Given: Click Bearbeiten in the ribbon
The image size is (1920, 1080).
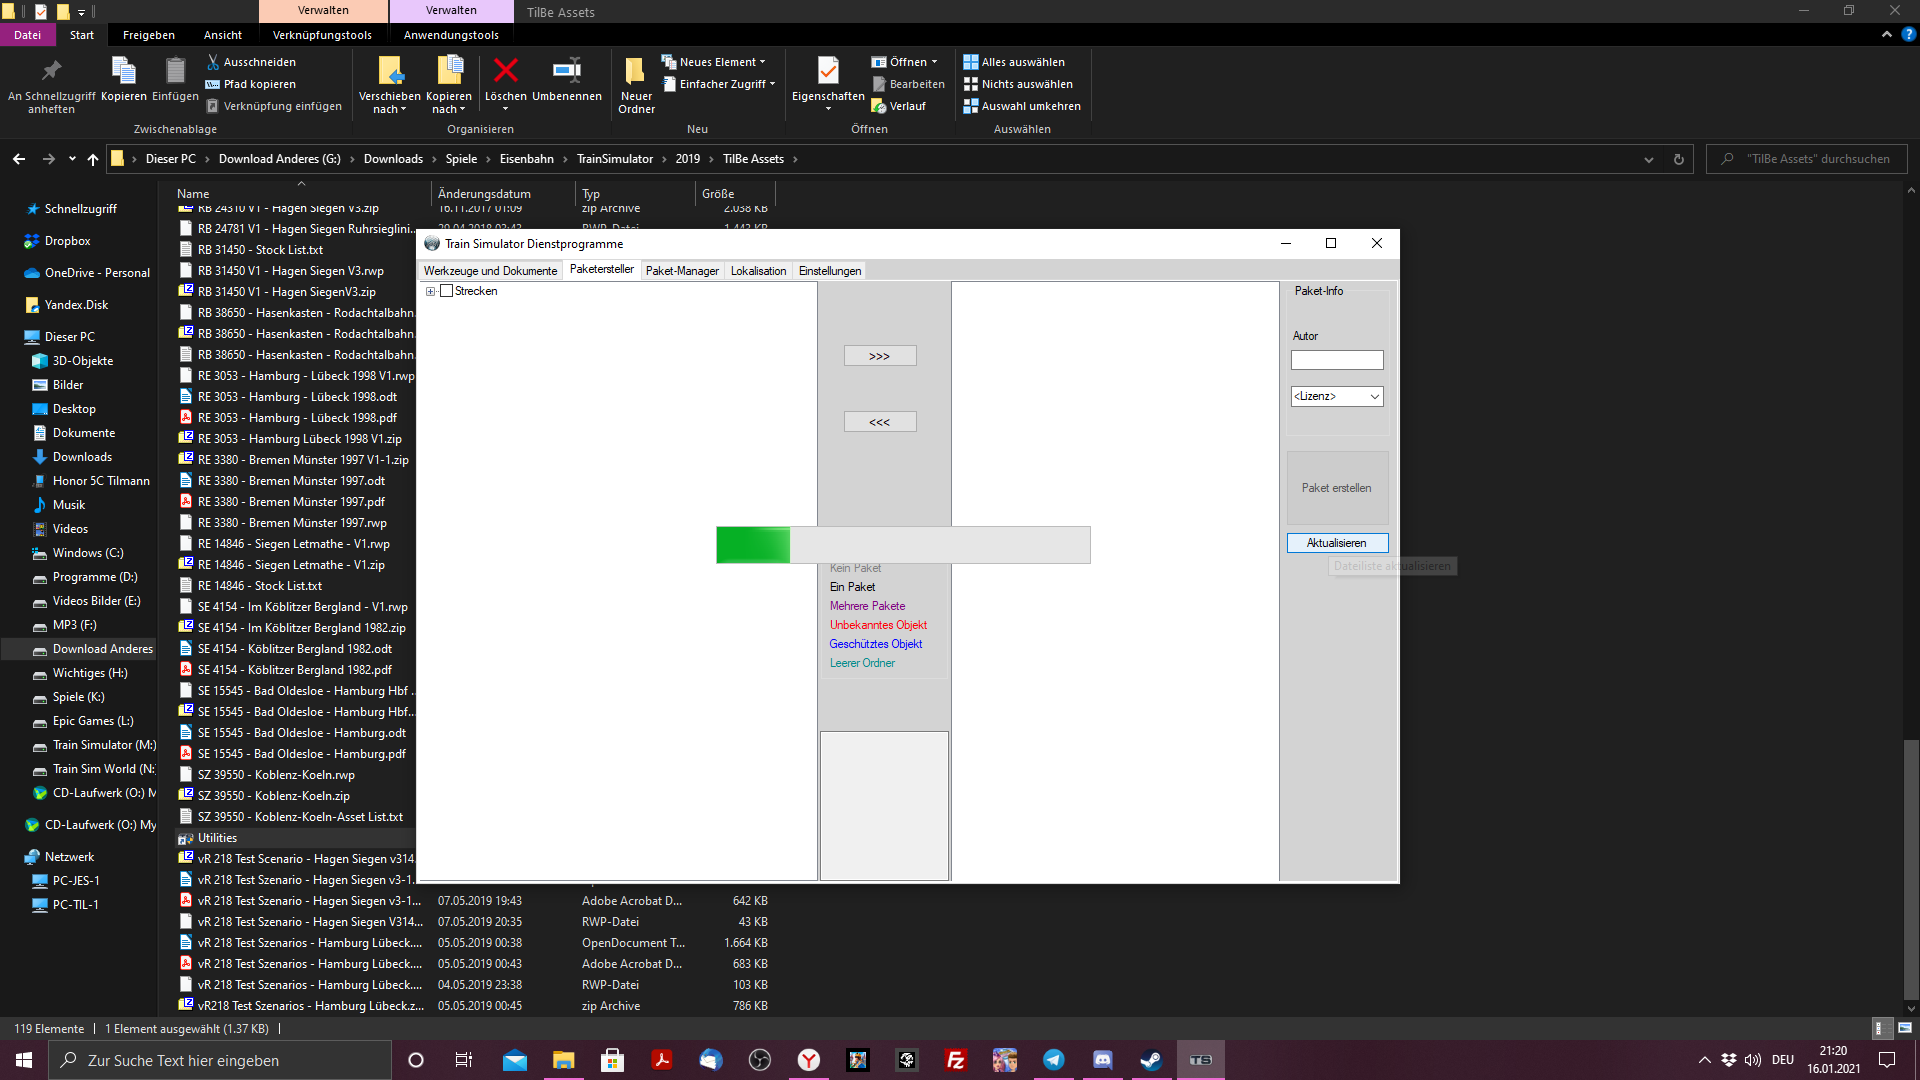Looking at the screenshot, I should 908,84.
